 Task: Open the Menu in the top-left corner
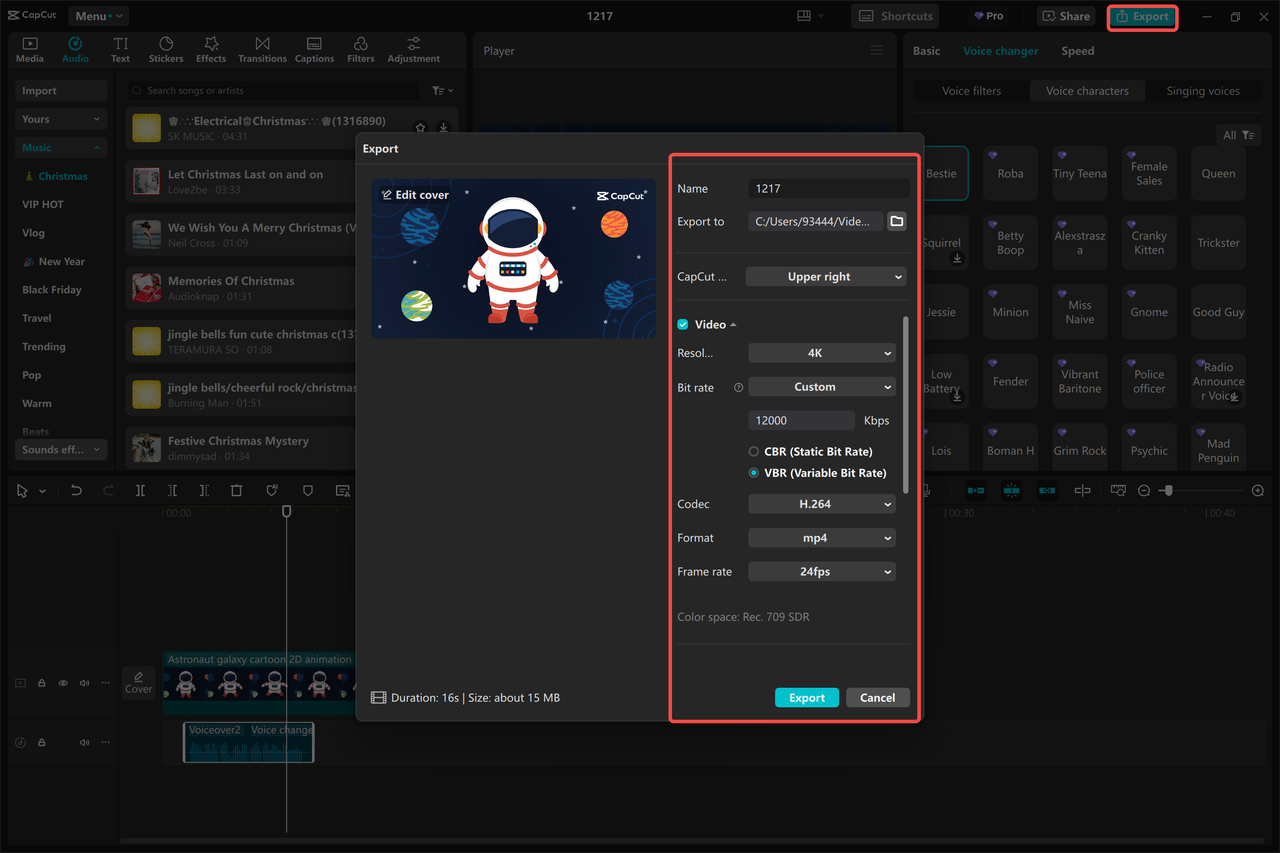pos(97,15)
